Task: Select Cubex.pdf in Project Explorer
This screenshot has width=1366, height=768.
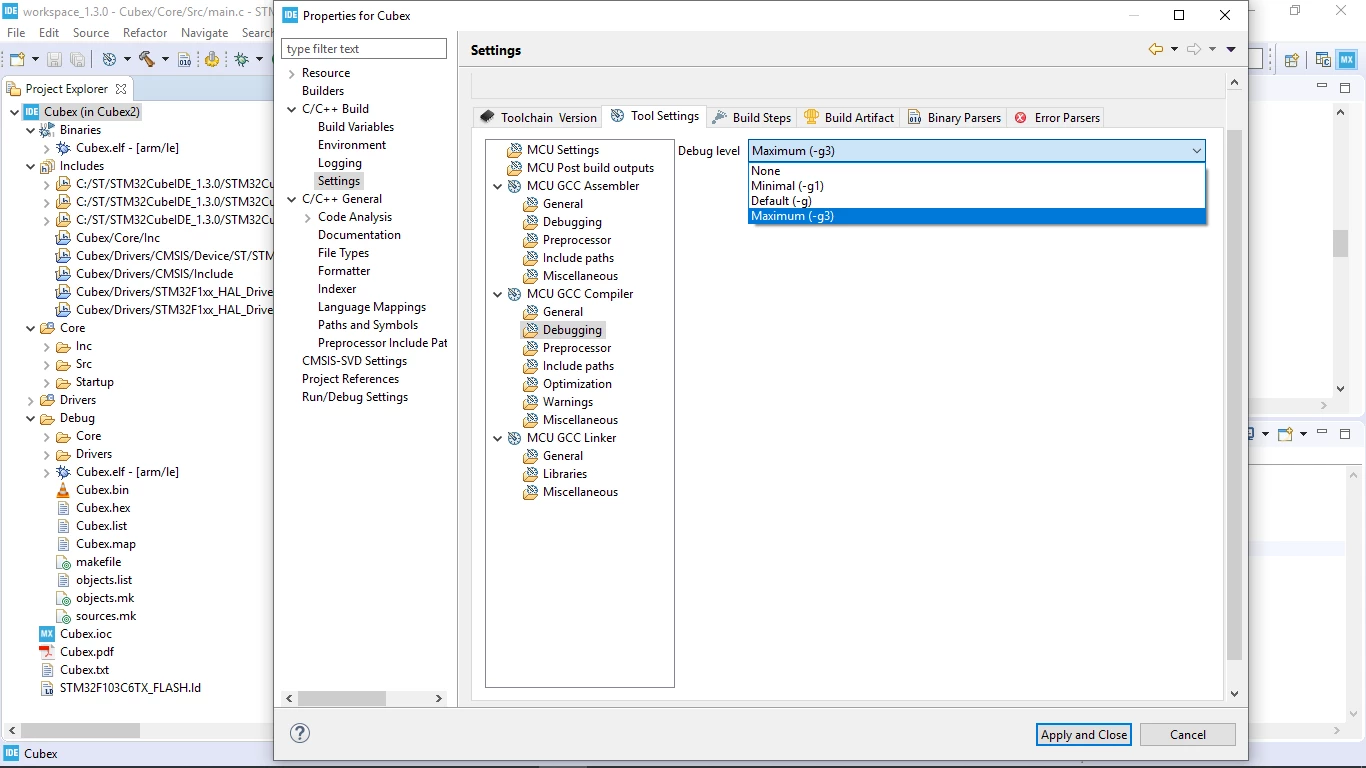Action: pos(87,652)
